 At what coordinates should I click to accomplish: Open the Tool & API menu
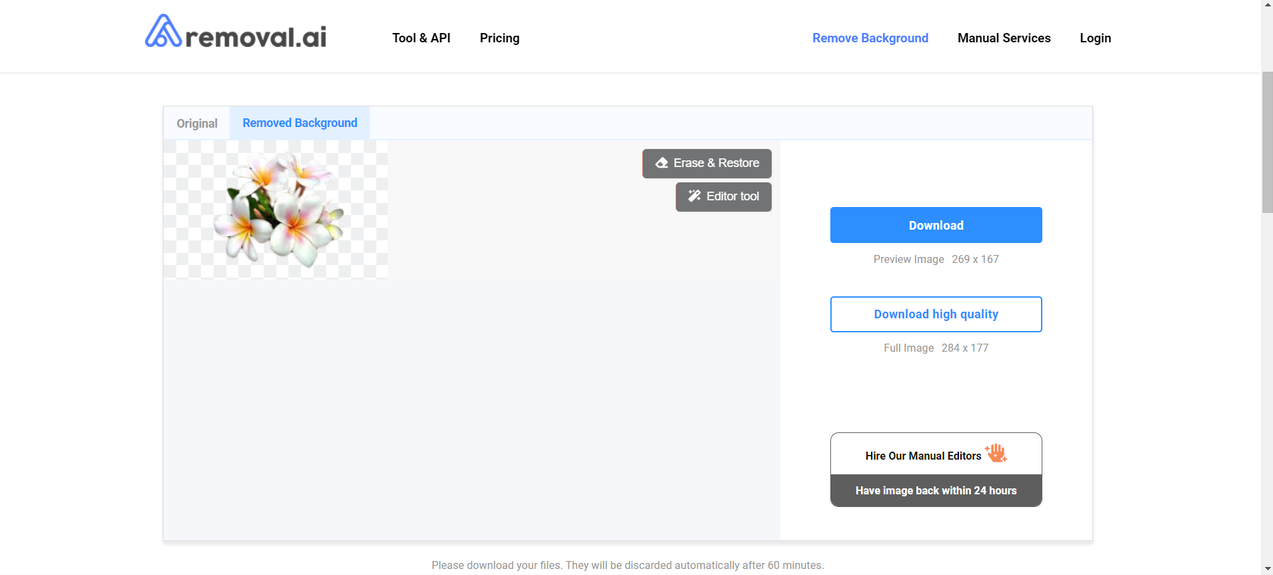click(421, 38)
